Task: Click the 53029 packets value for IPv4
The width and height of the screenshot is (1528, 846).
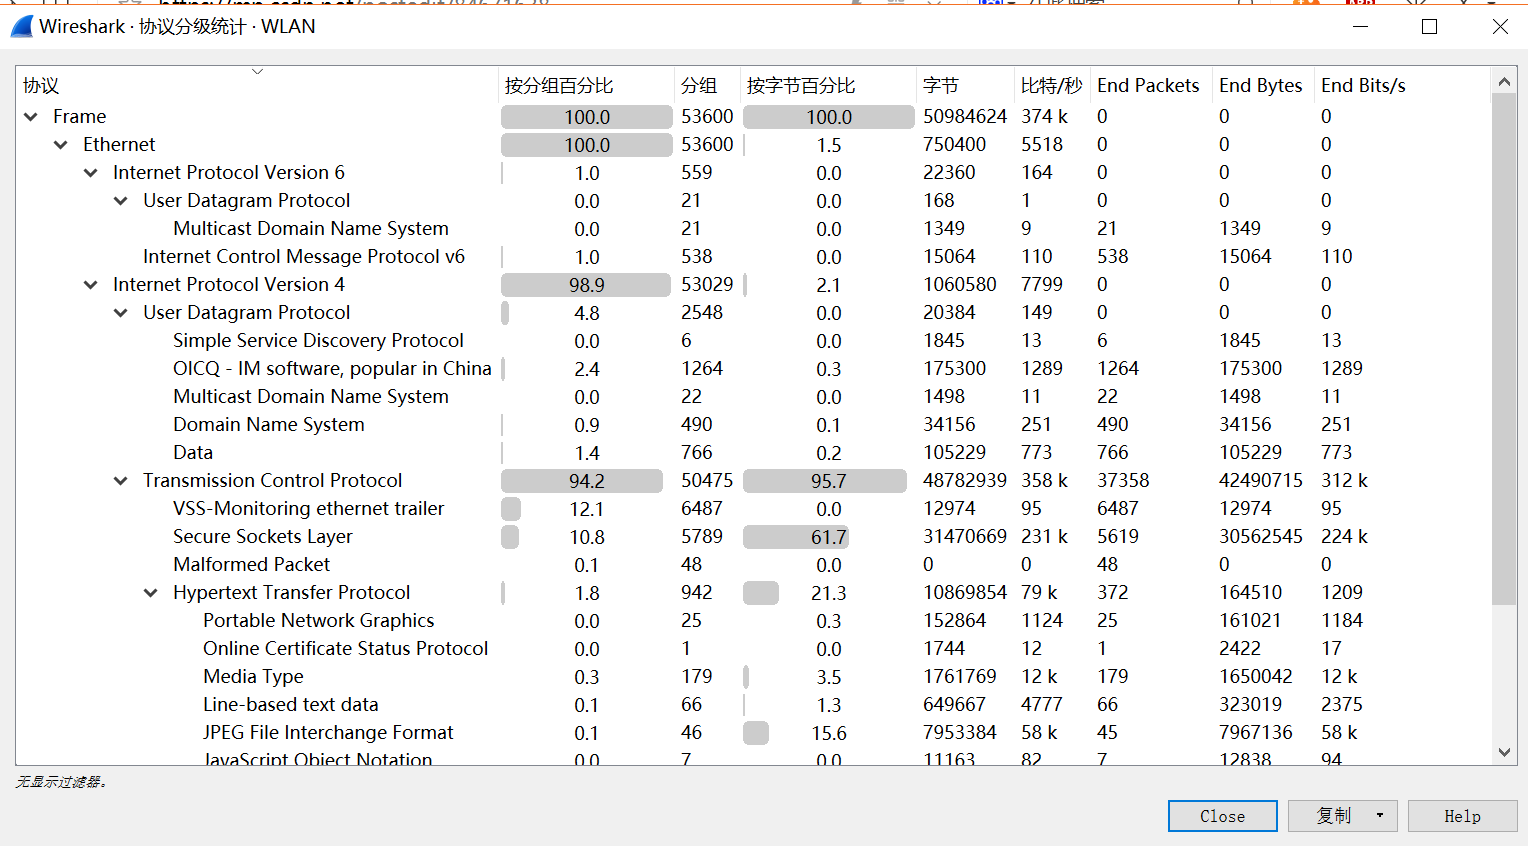Action: tap(707, 285)
